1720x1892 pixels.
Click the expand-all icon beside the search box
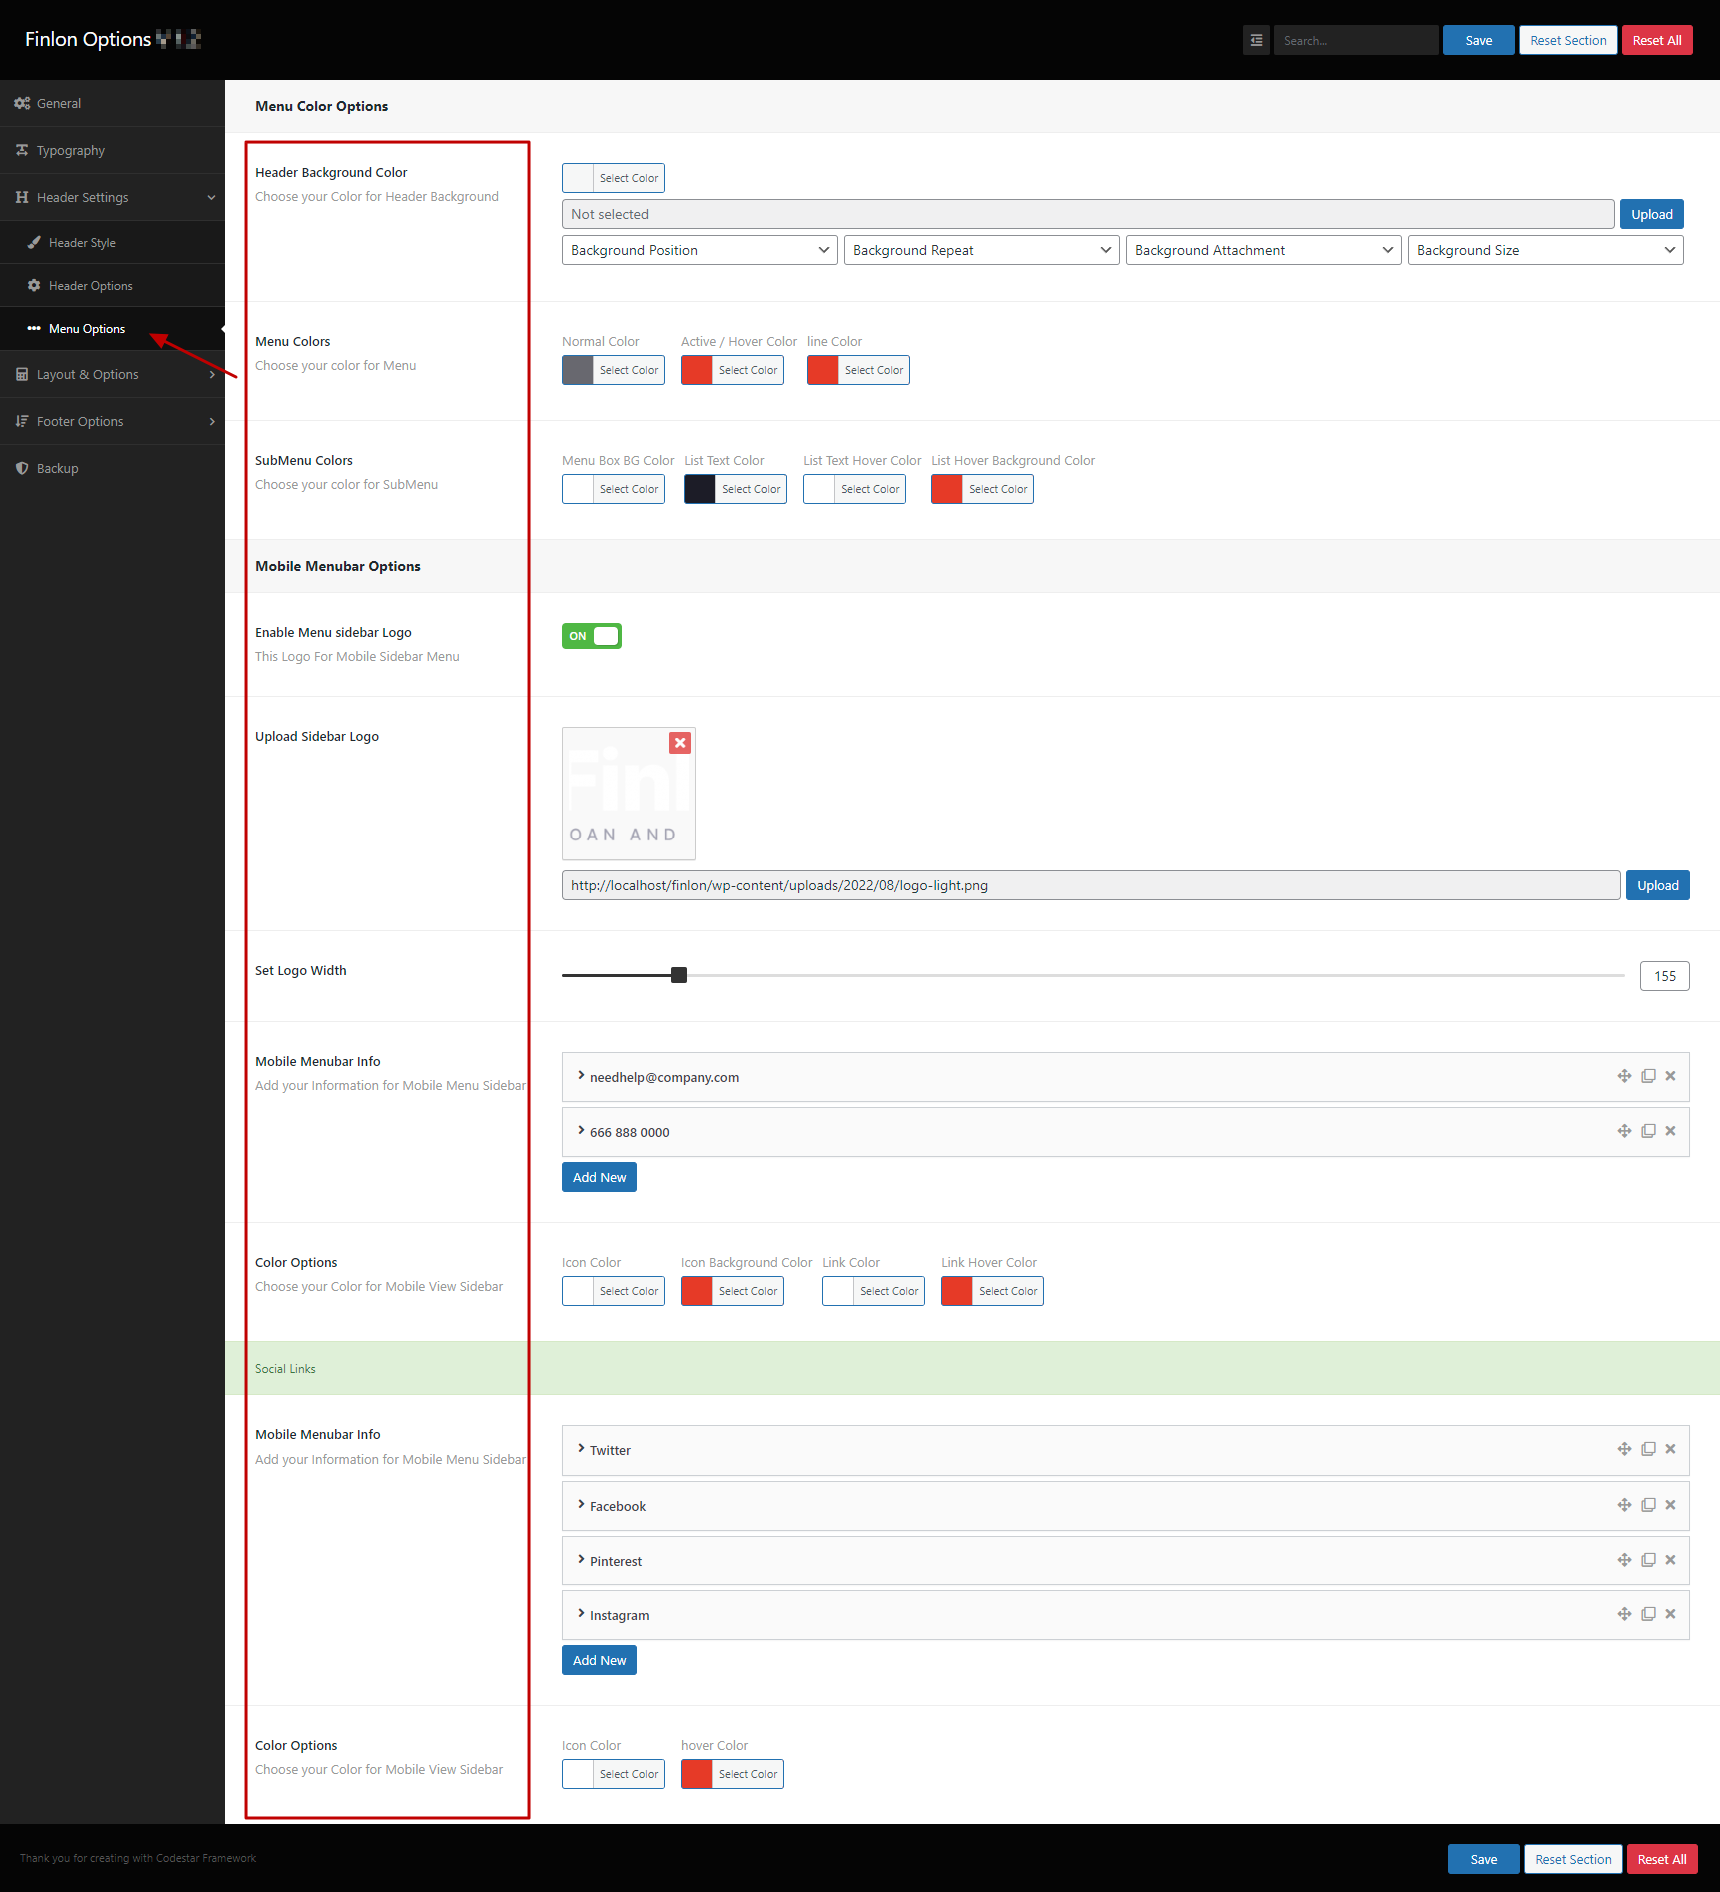[1256, 41]
